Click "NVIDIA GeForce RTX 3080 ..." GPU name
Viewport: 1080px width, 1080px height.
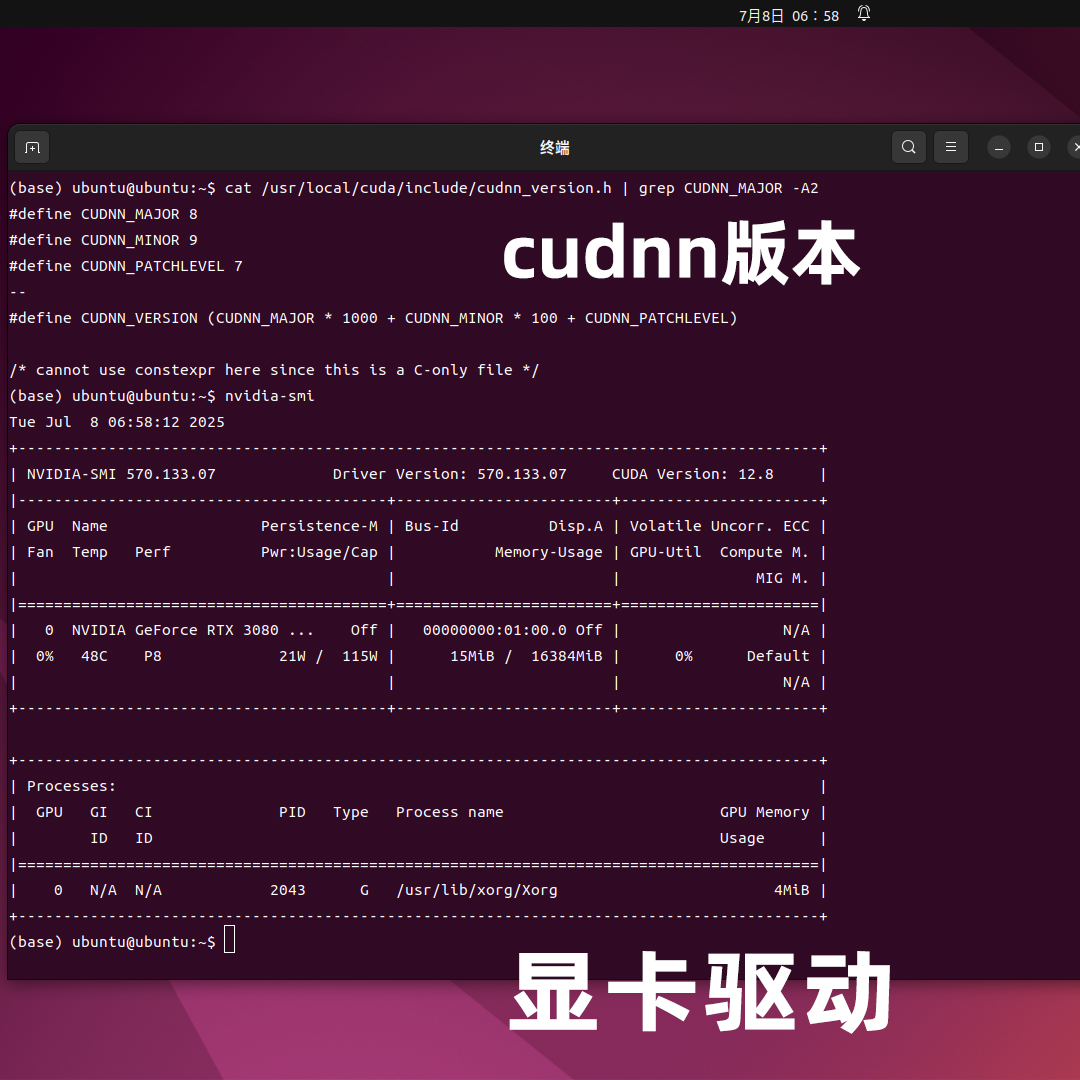[193, 630]
